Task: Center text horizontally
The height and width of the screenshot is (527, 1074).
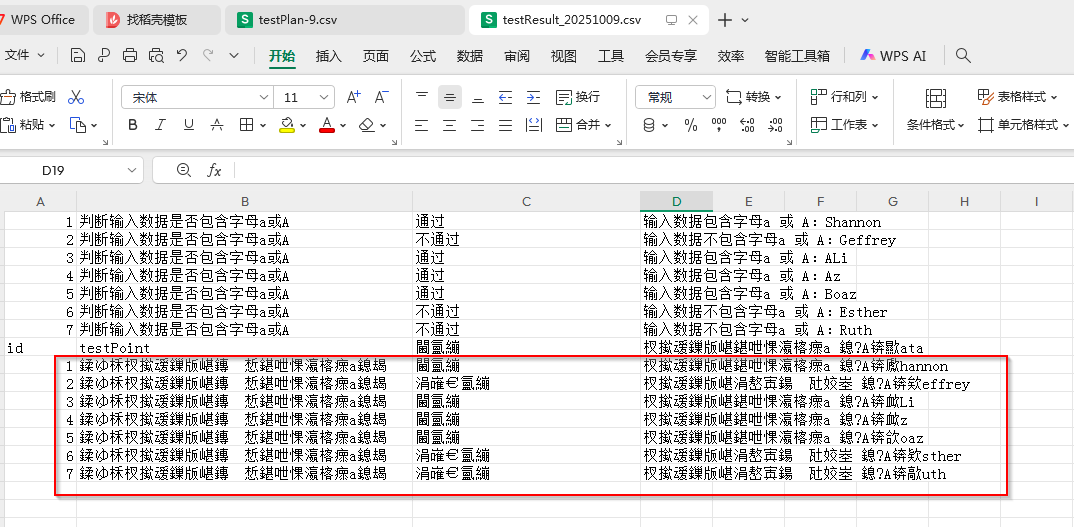Action: (x=450, y=125)
